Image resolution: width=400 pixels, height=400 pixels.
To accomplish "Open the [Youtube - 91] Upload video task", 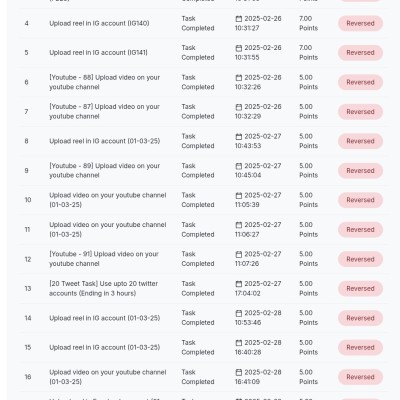I will click(104, 259).
